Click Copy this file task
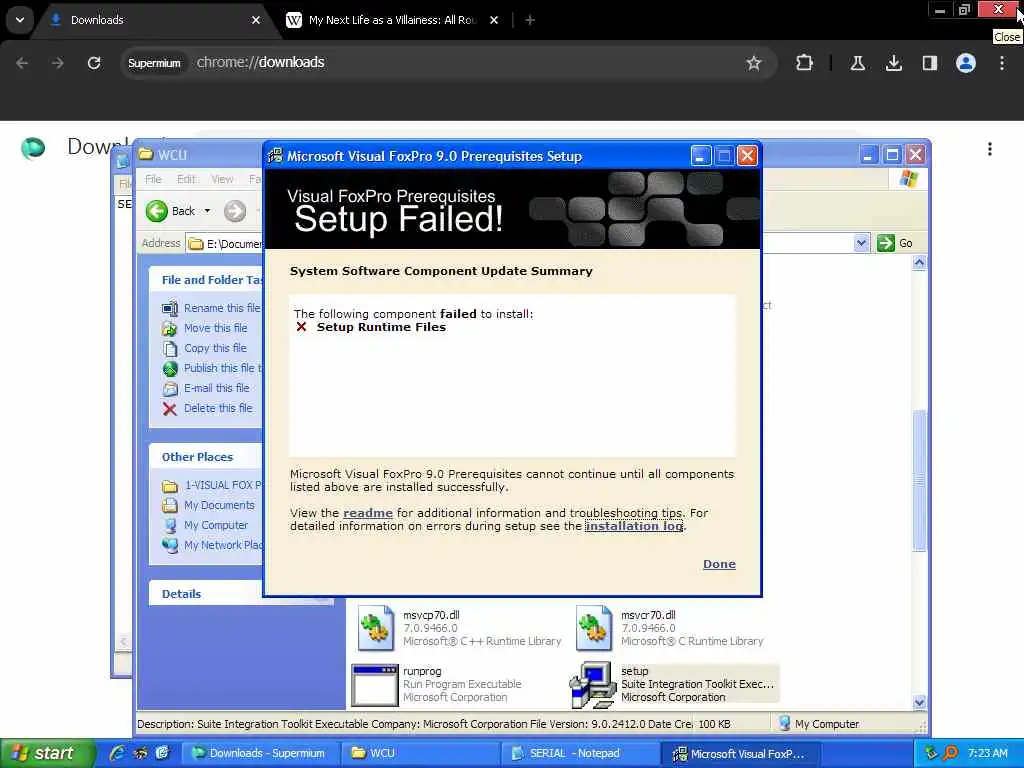The width and height of the screenshot is (1024, 768). [215, 348]
